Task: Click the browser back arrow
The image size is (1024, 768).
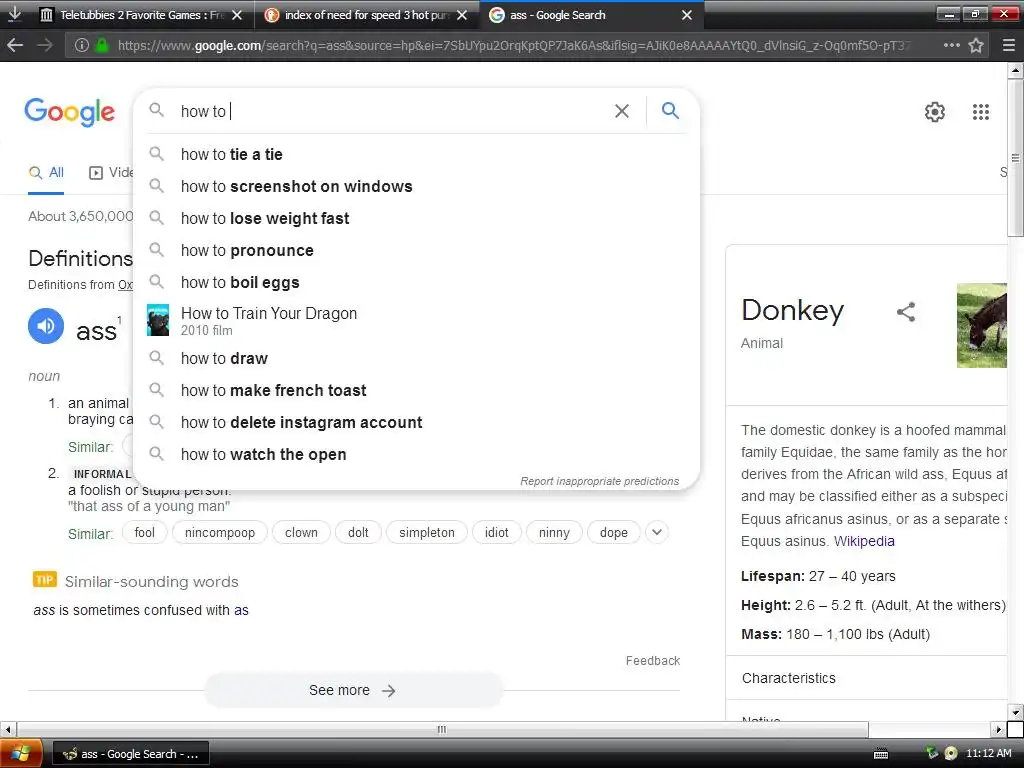Action: coord(15,45)
